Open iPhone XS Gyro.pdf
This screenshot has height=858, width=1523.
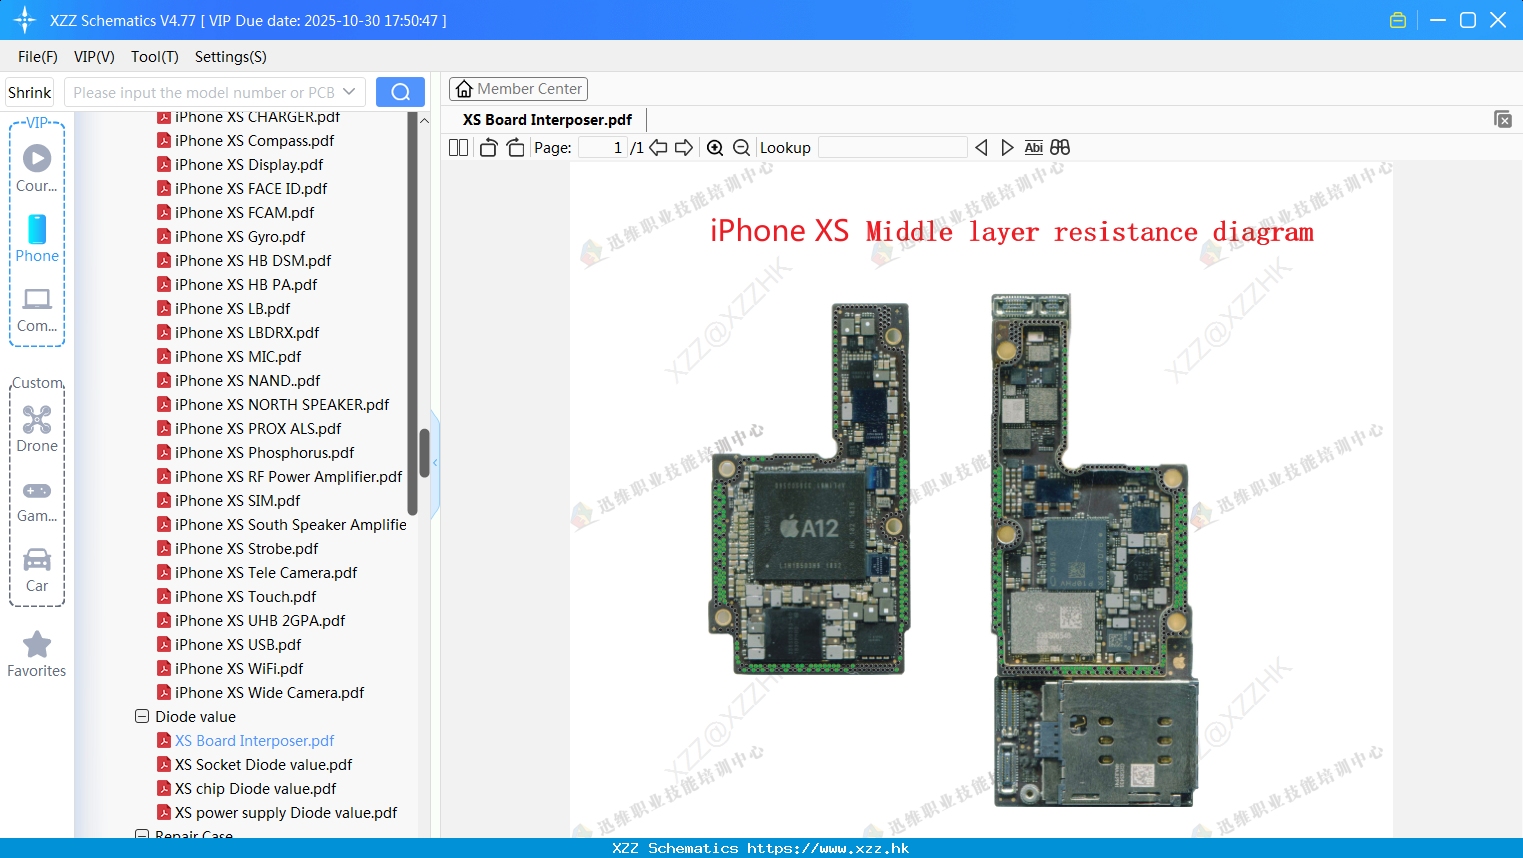240,237
